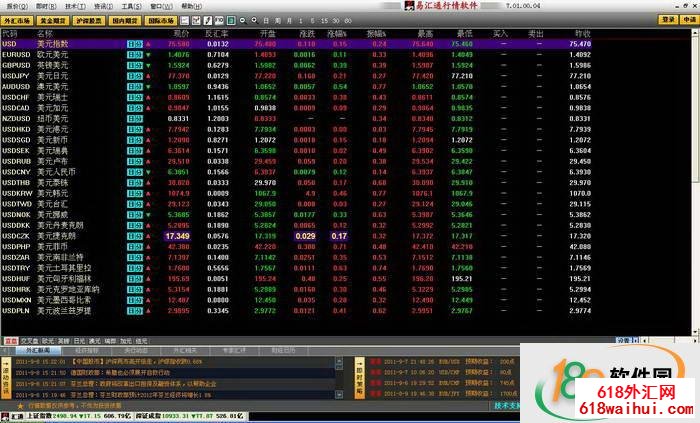Viewport: 700px width, 423px height.
Task: Select the 月 monthly period
Action: click(x=289, y=21)
